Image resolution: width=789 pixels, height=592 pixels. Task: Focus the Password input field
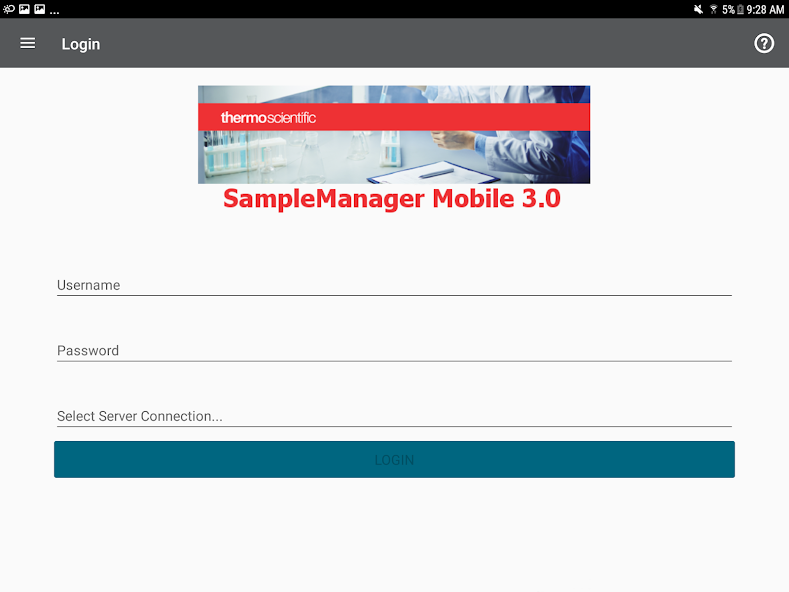394,351
